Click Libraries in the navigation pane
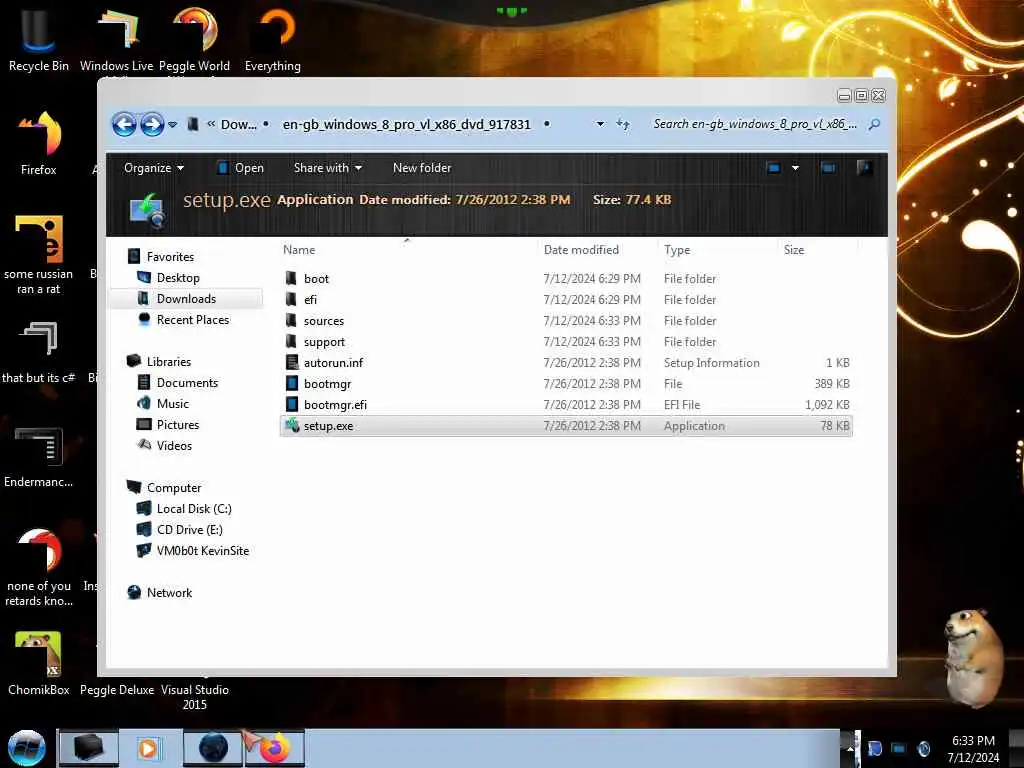Image resolution: width=1024 pixels, height=768 pixels. click(x=168, y=361)
